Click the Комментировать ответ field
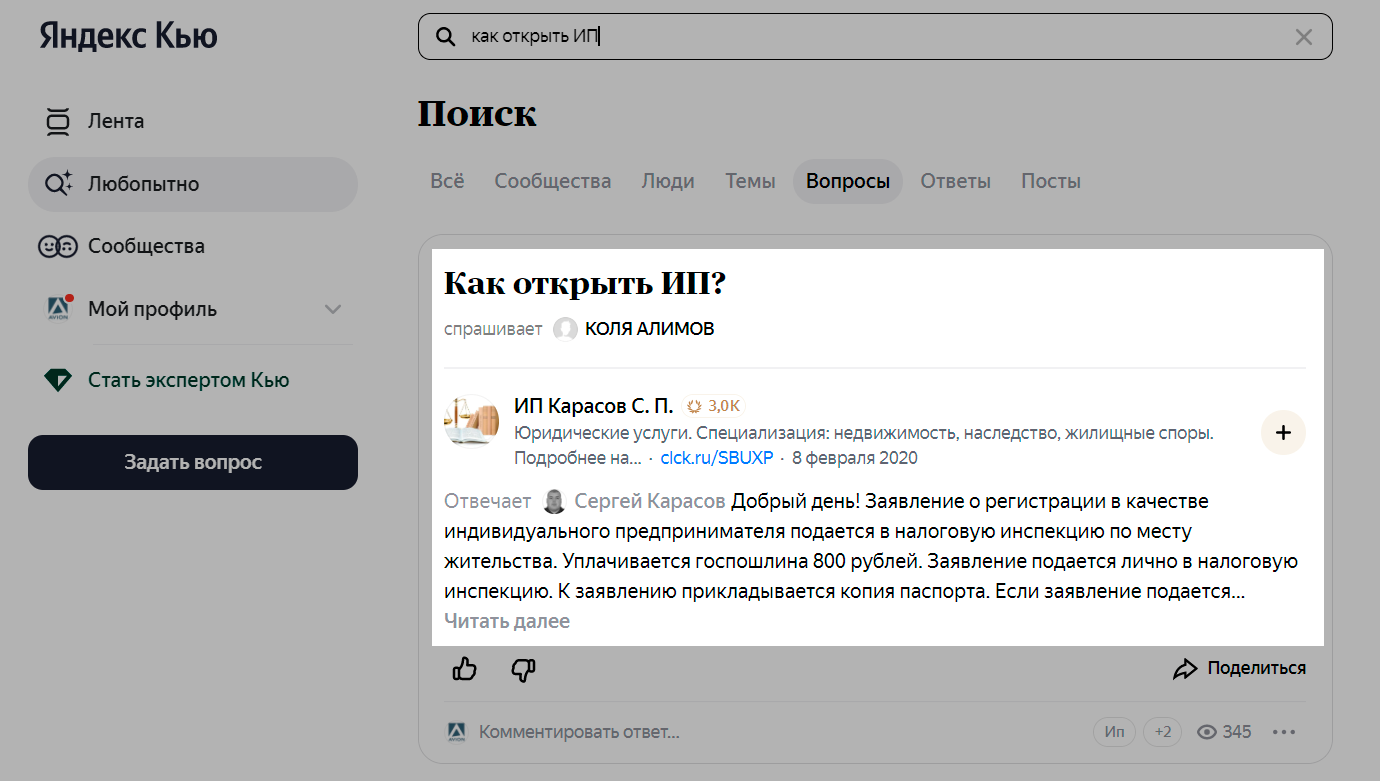Screen dimensions: 1380x781 click(579, 732)
